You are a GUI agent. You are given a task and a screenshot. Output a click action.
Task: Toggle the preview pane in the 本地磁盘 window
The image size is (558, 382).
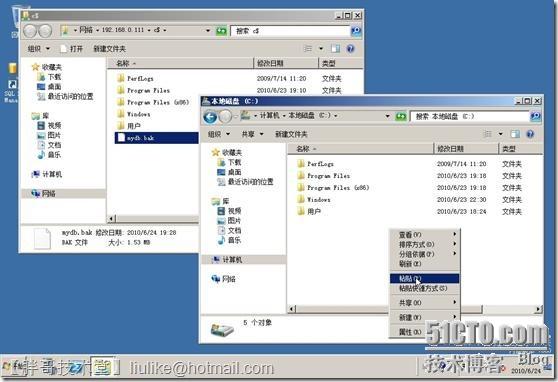click(515, 134)
